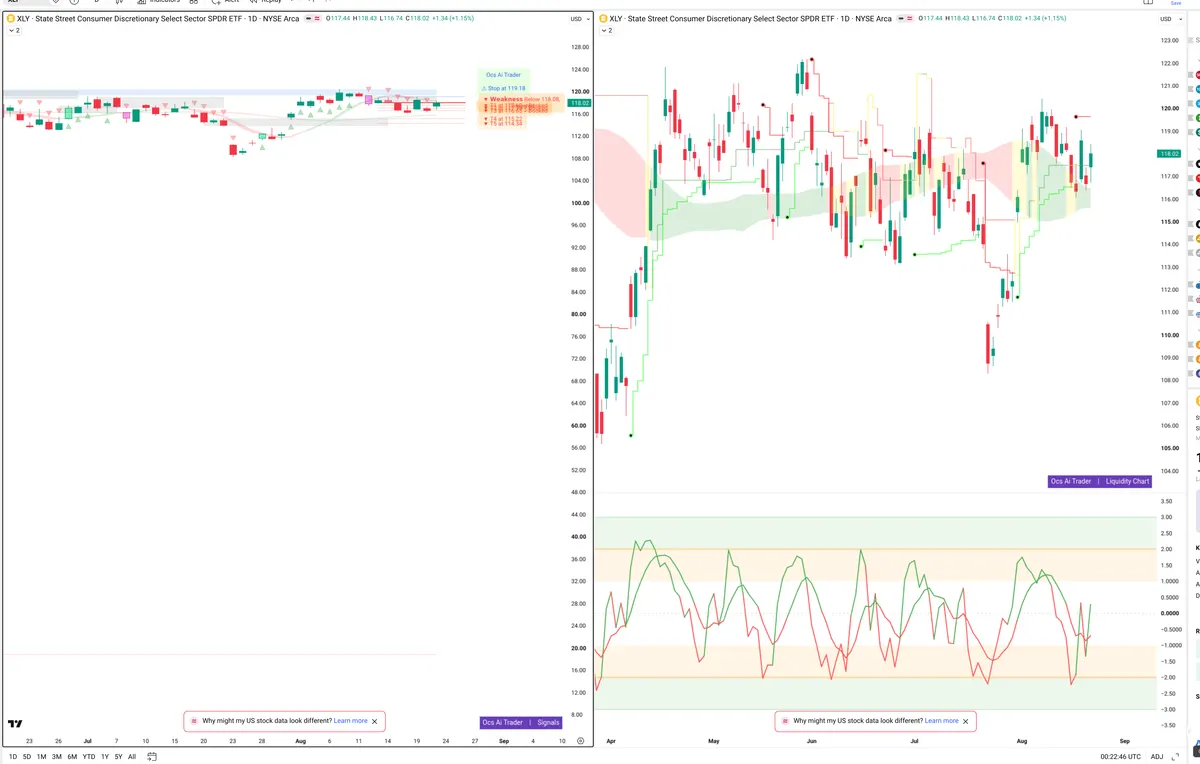Click the 118.02 current price label on right chart
Image resolution: width=1200 pixels, height=764 pixels.
coord(1169,153)
